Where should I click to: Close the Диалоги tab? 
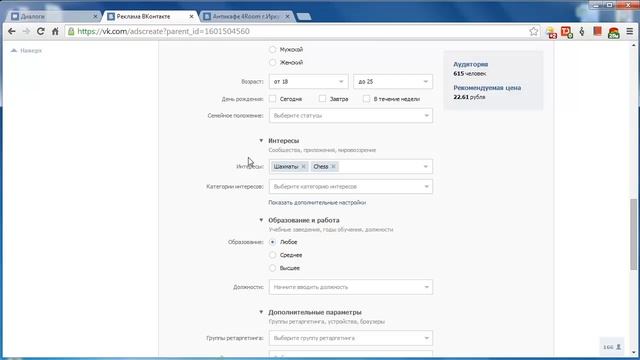click(x=95, y=16)
